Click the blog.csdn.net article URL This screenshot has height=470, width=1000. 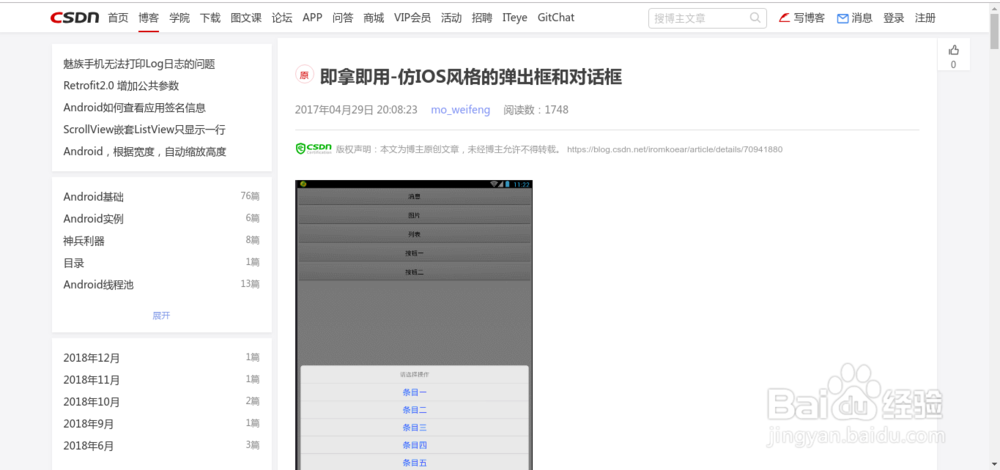675,149
